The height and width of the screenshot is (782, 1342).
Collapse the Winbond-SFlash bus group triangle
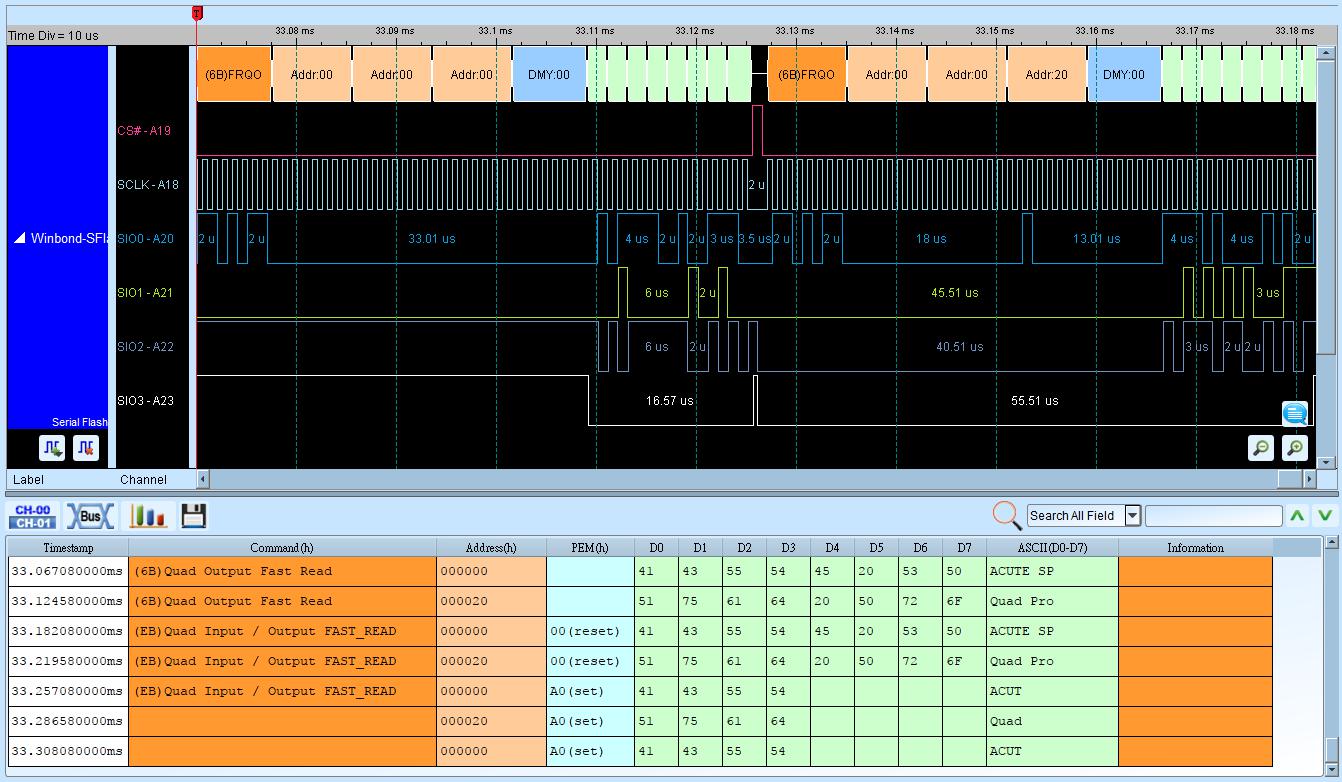coord(20,238)
